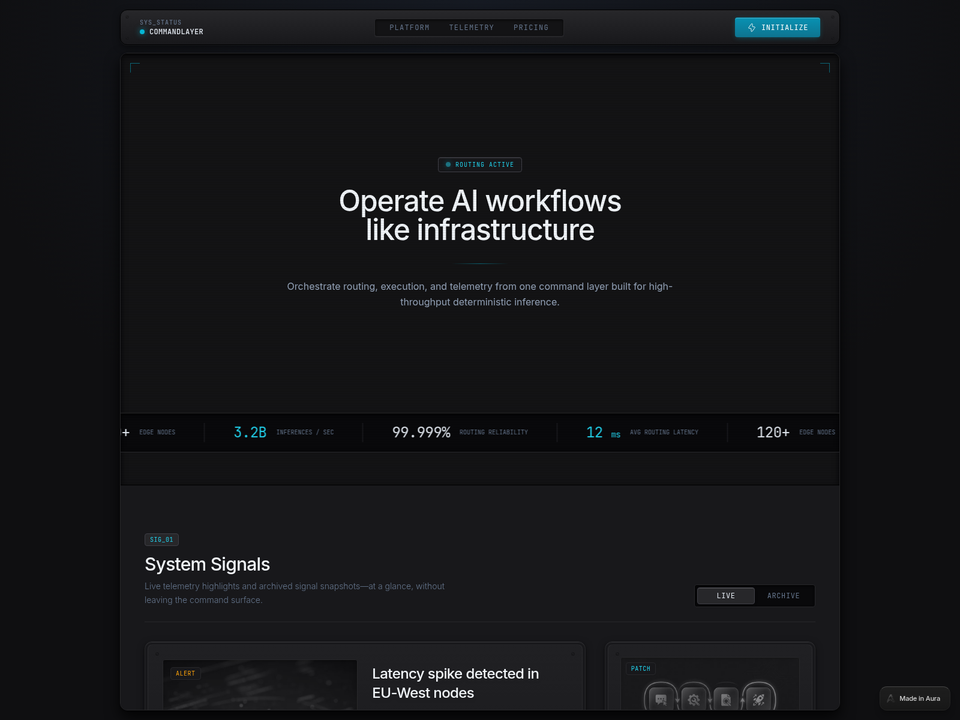The height and width of the screenshot is (720, 960).
Task: Click the chat message icon in the Patch card
Action: coord(661,699)
